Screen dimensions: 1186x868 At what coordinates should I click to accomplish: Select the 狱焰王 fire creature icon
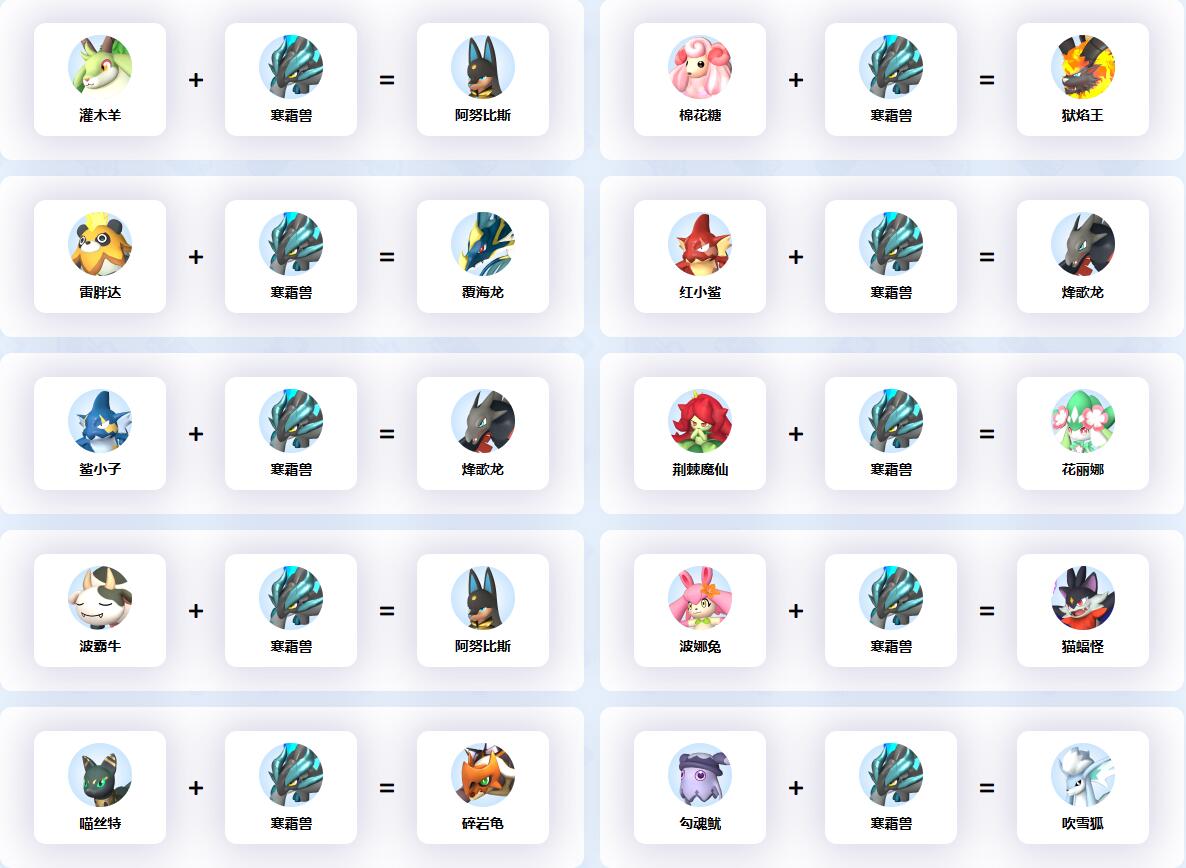1082,67
